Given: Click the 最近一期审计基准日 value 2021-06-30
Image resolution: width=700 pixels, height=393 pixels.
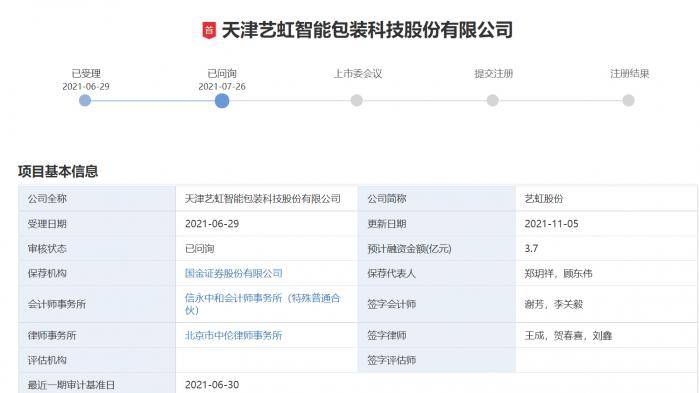Looking at the screenshot, I should click(212, 385).
